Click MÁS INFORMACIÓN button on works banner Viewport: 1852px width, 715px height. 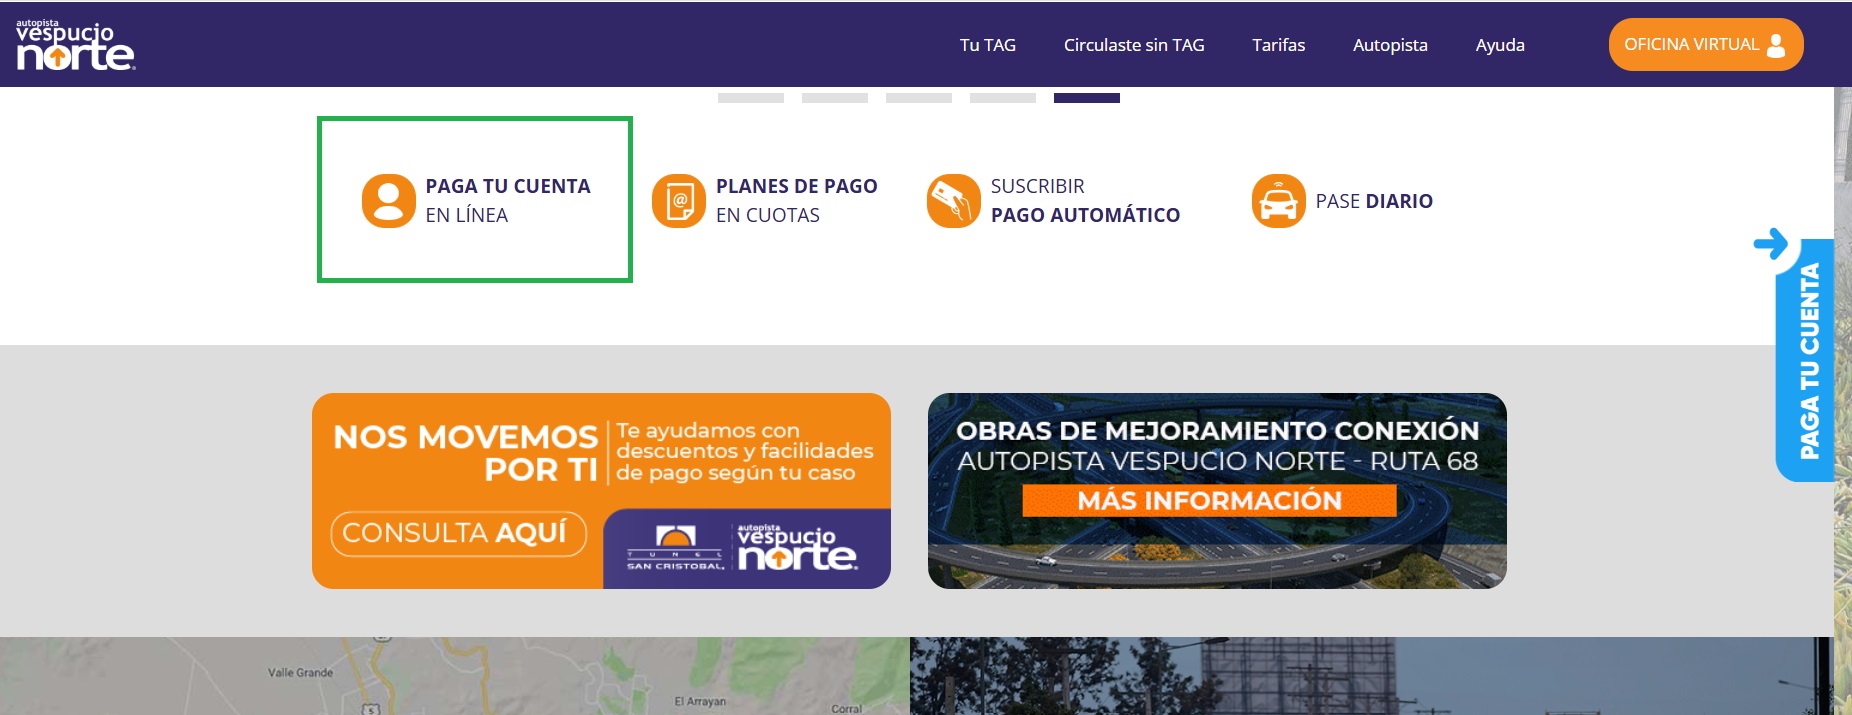(1209, 500)
